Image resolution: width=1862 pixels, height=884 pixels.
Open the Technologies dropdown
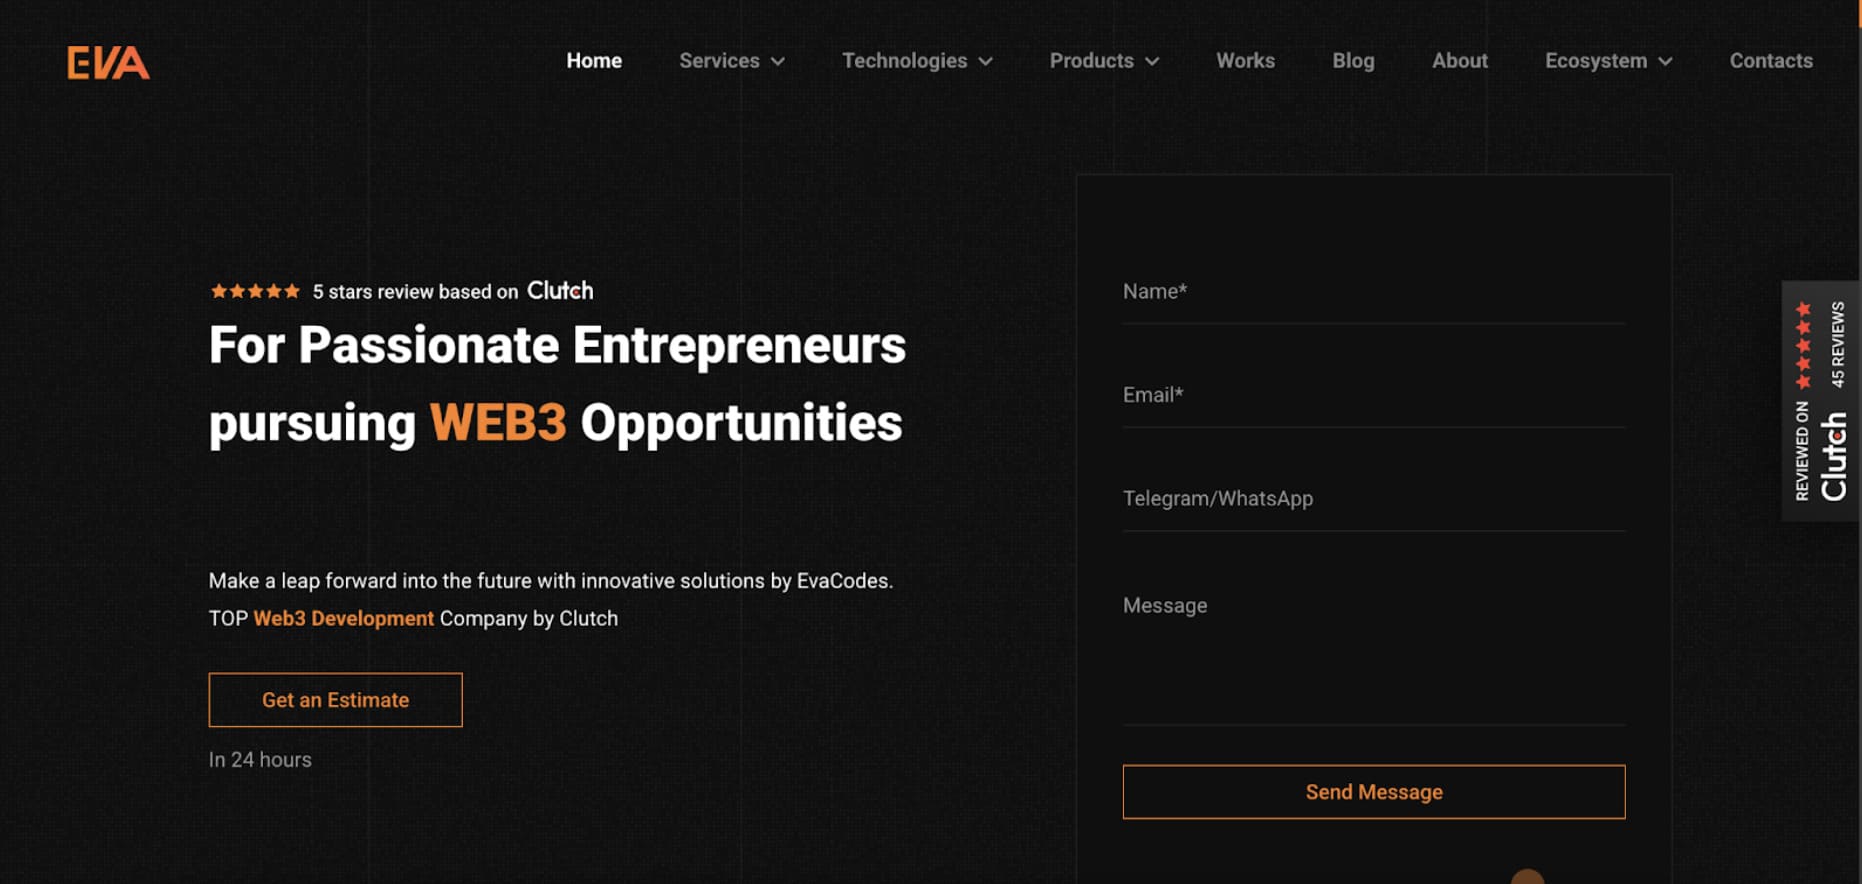click(x=916, y=61)
